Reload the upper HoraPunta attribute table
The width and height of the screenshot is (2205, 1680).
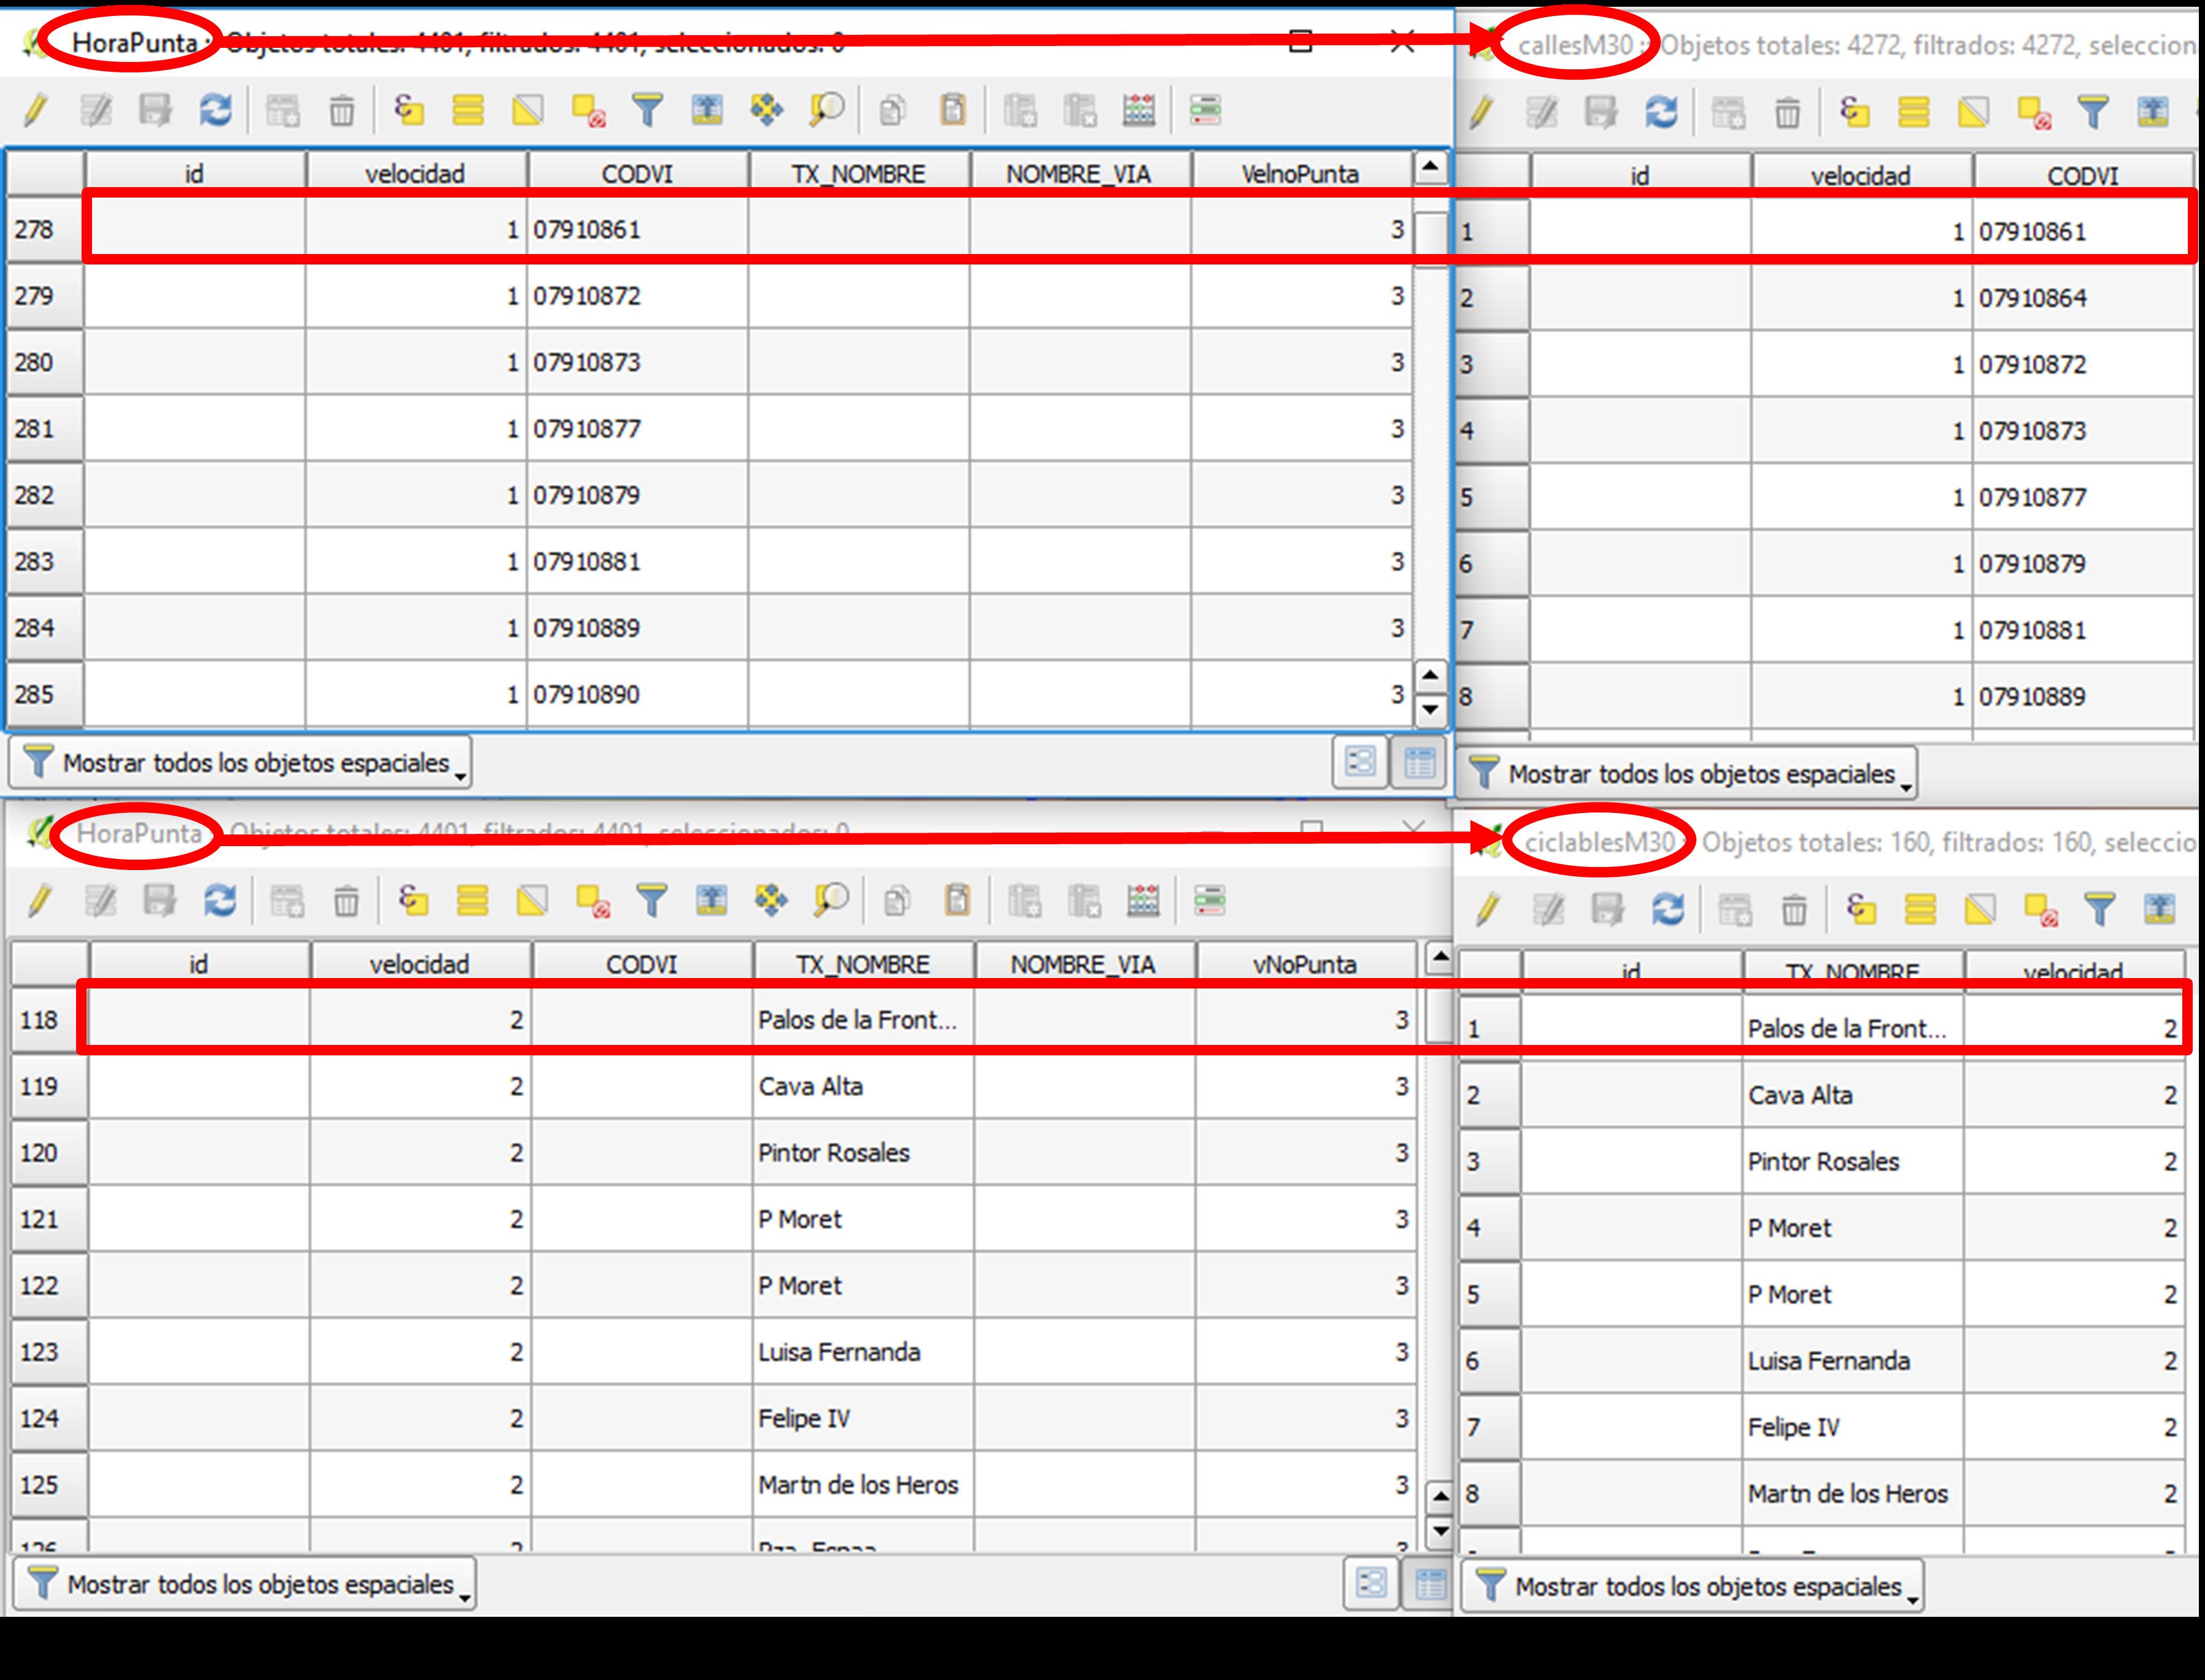[x=215, y=110]
